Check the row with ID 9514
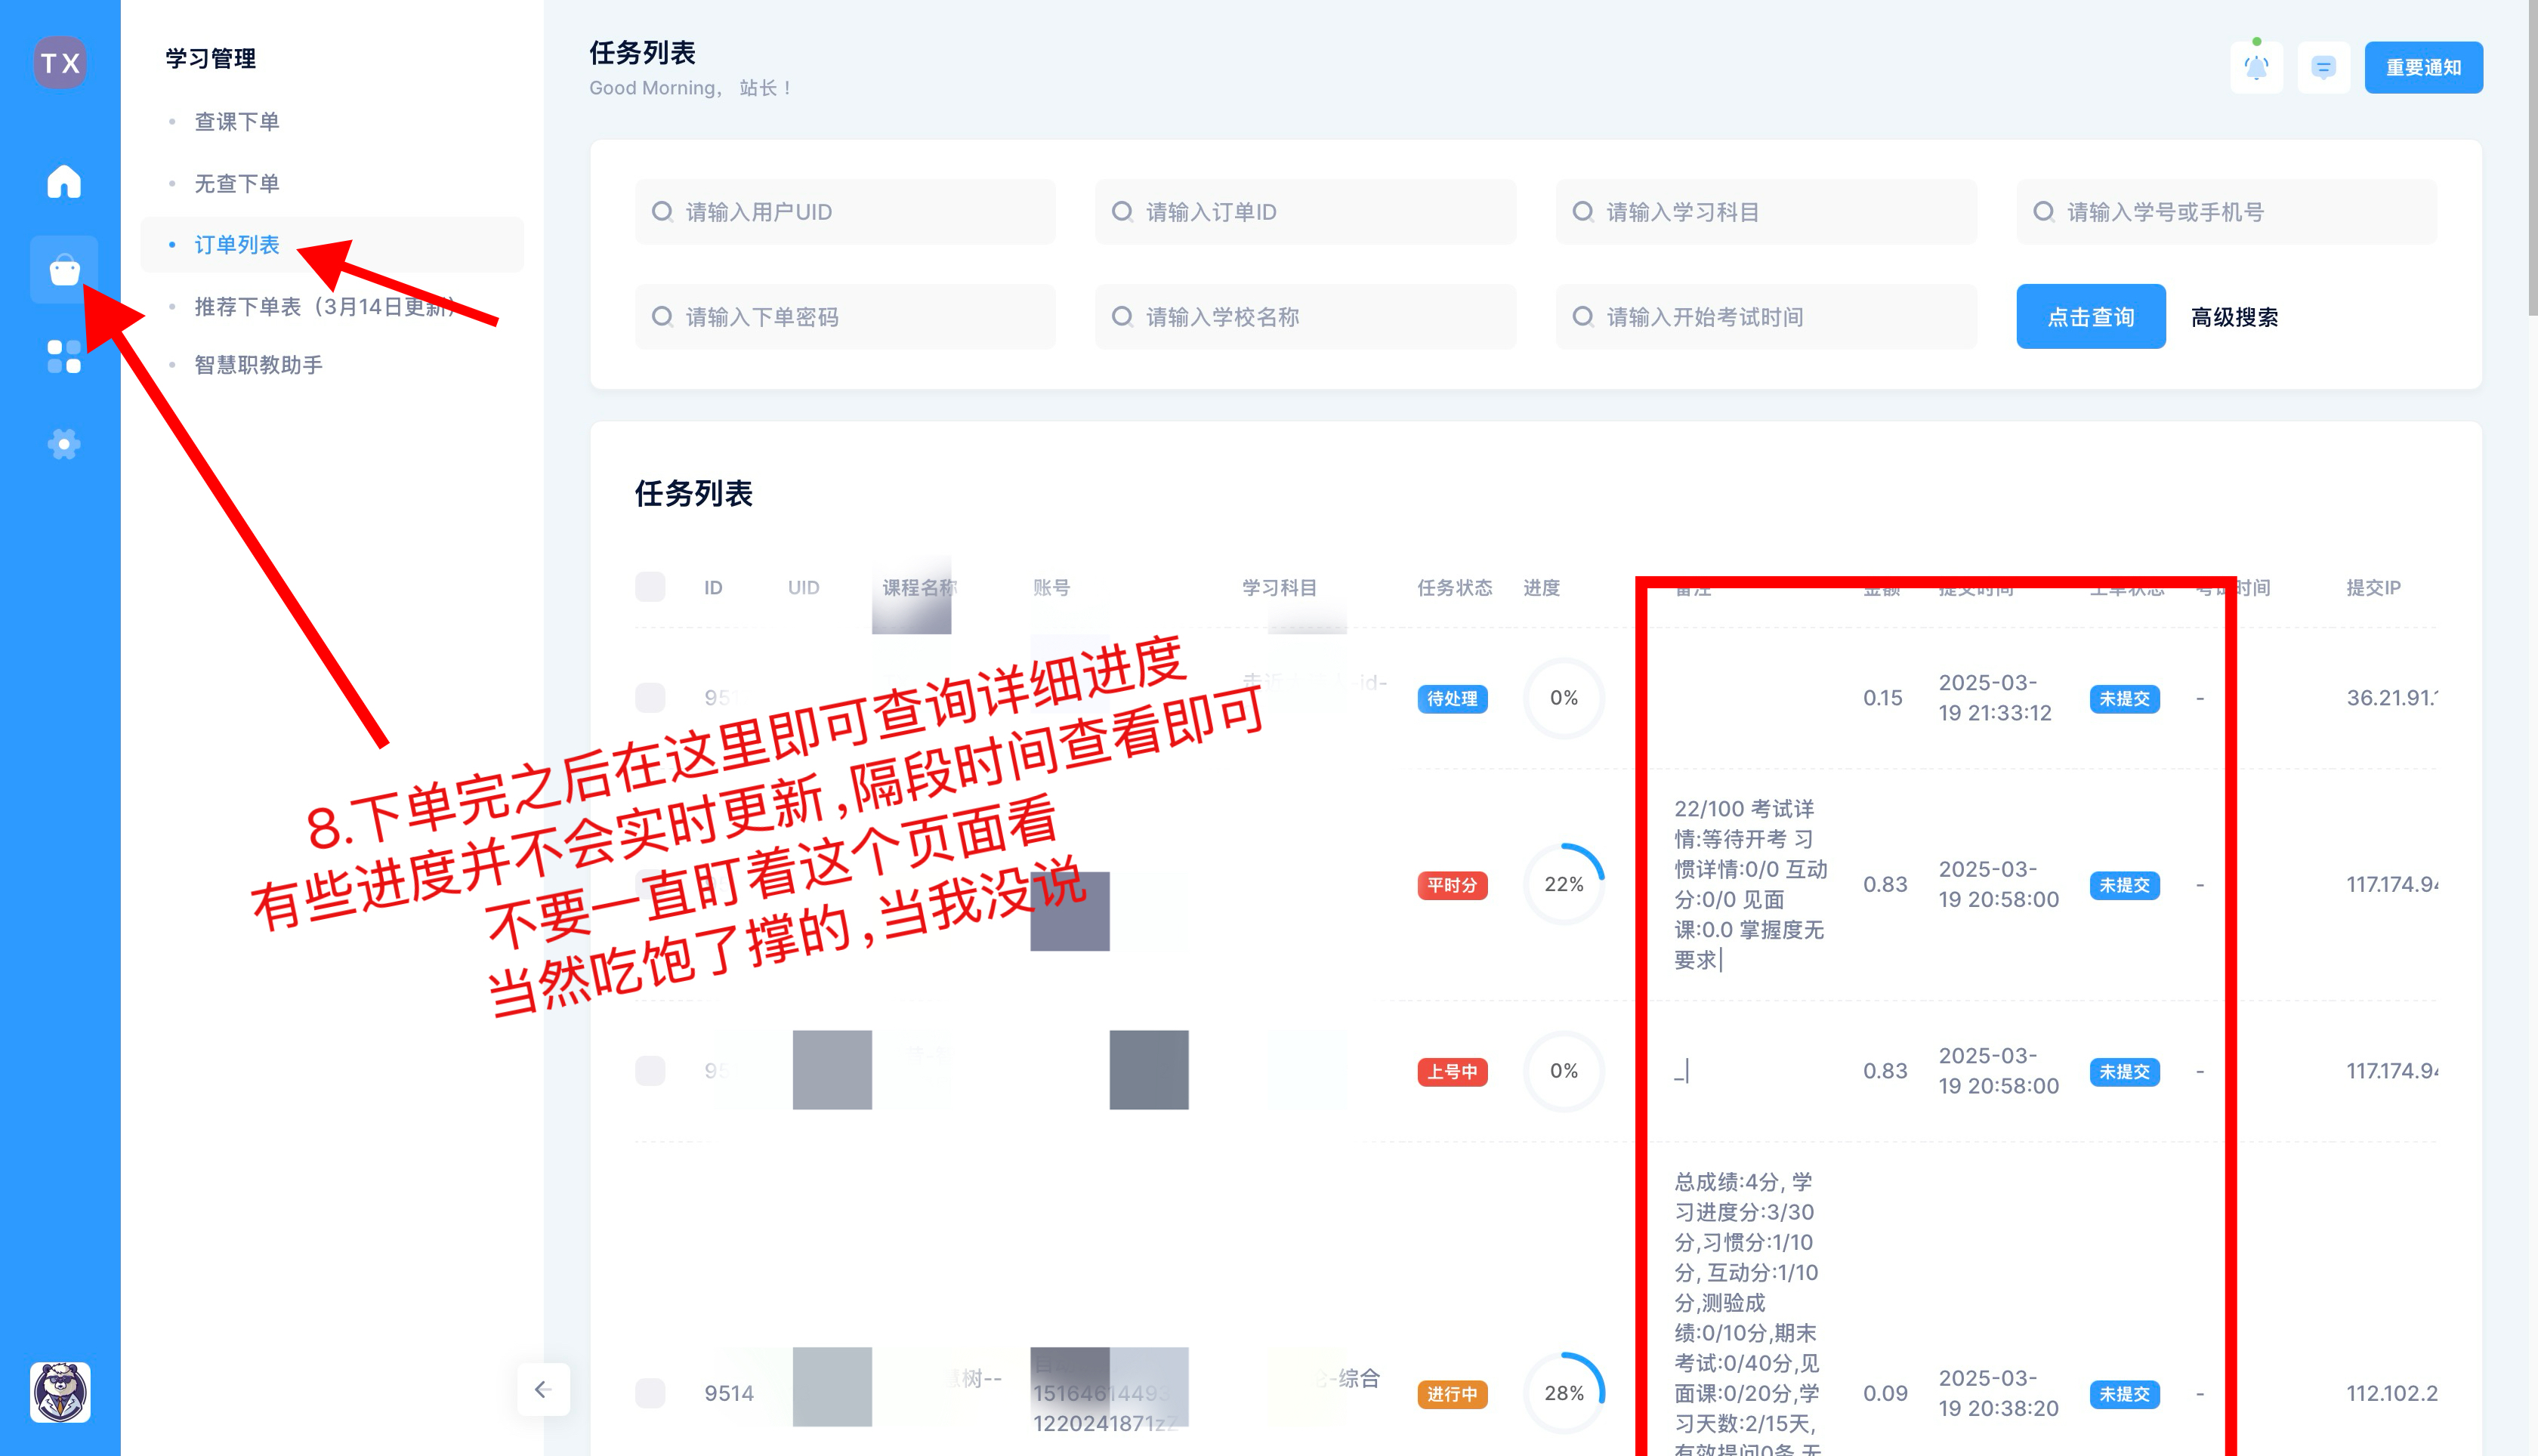Viewport: 2538px width, 1456px height. (x=650, y=1392)
